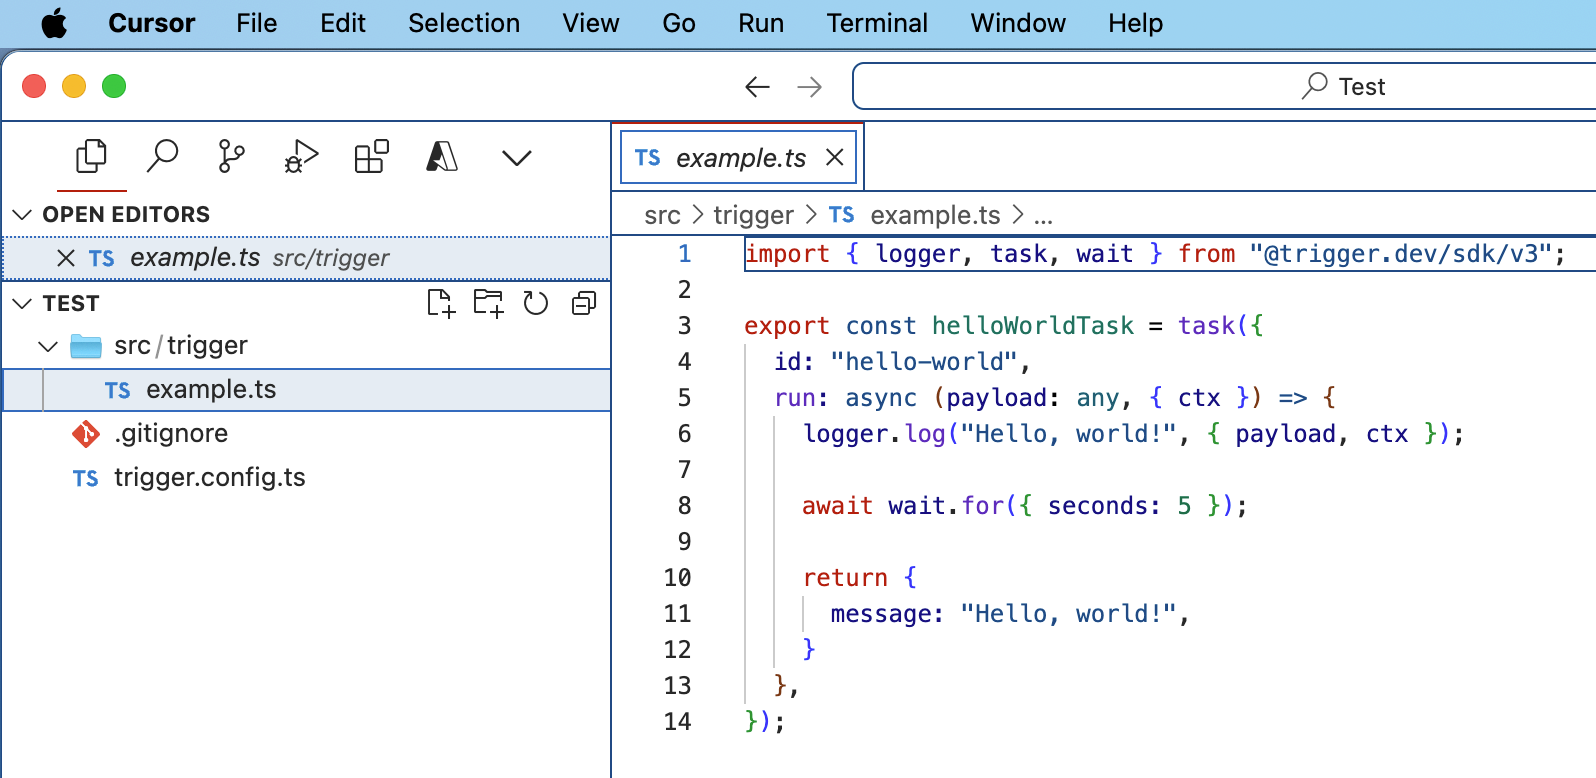Click the search icon in command center
Image resolution: width=1596 pixels, height=778 pixels.
coord(1315,86)
